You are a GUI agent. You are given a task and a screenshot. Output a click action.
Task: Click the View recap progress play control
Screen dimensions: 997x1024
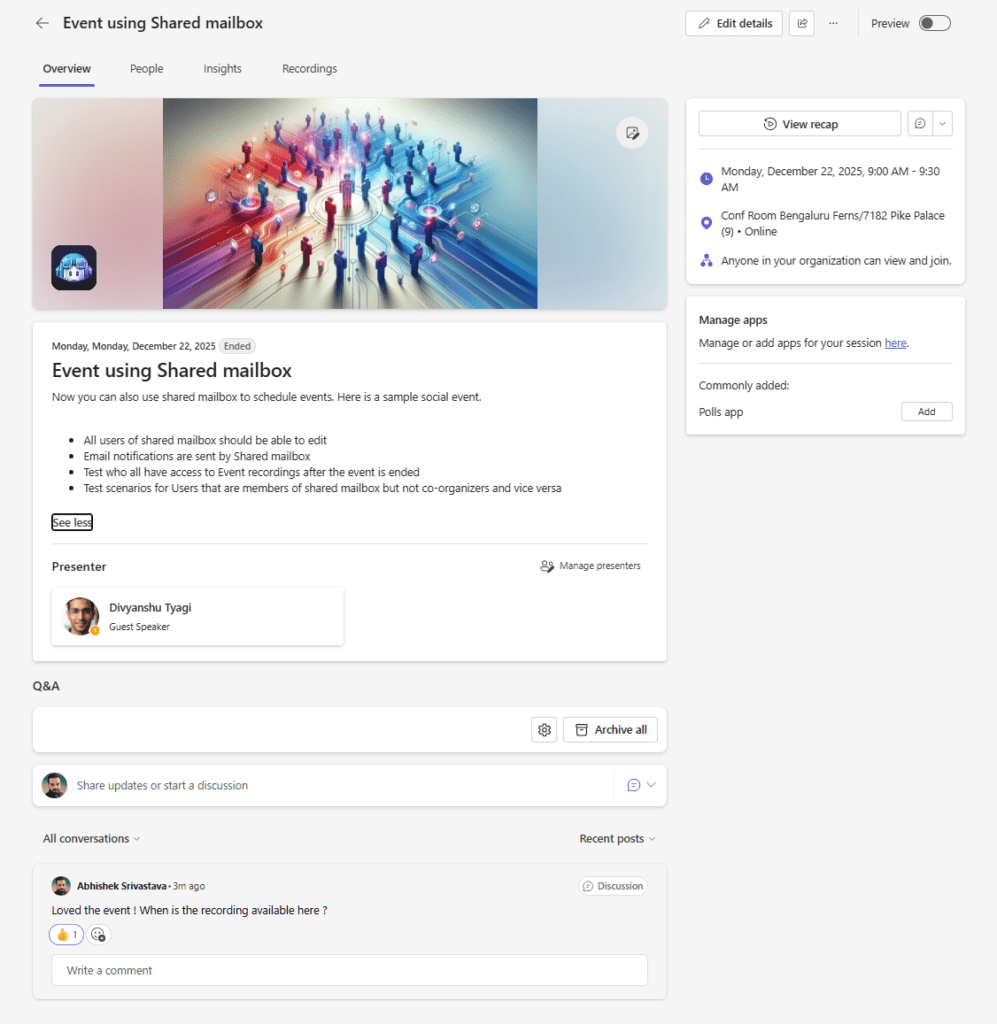770,123
